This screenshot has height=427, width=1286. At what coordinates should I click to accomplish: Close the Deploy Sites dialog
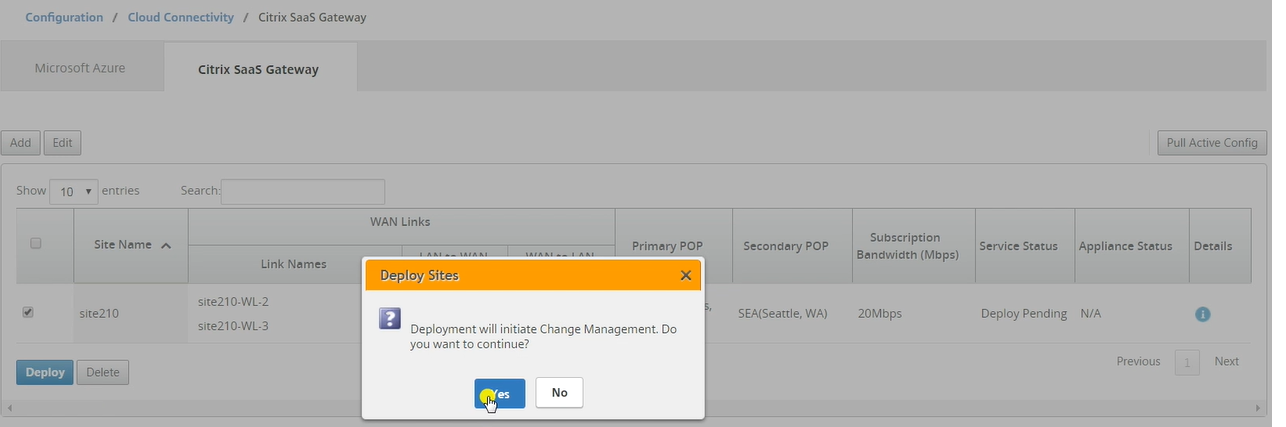pos(685,274)
